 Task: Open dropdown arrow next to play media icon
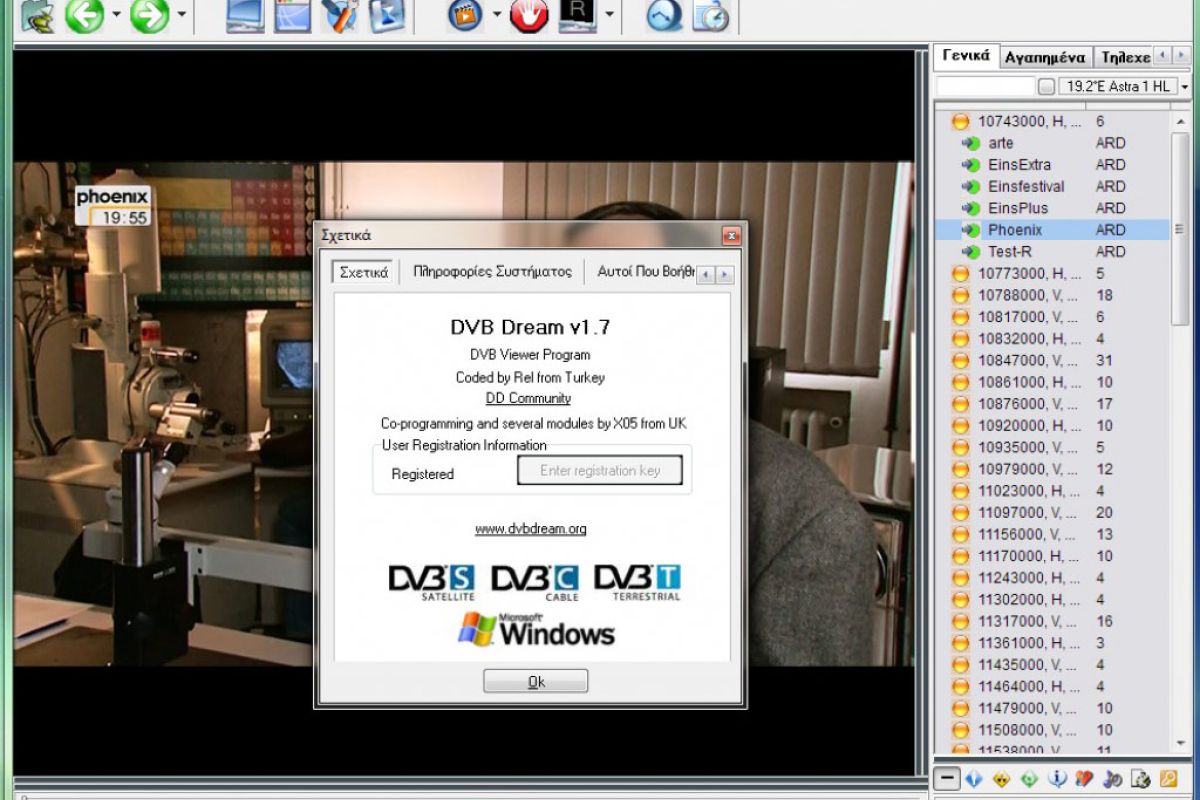(x=497, y=15)
